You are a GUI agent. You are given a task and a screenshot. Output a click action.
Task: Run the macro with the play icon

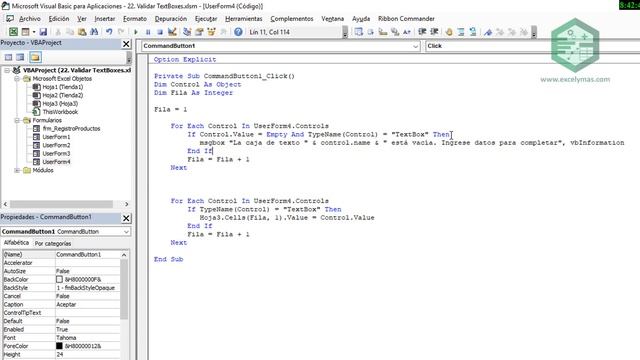click(x=136, y=32)
